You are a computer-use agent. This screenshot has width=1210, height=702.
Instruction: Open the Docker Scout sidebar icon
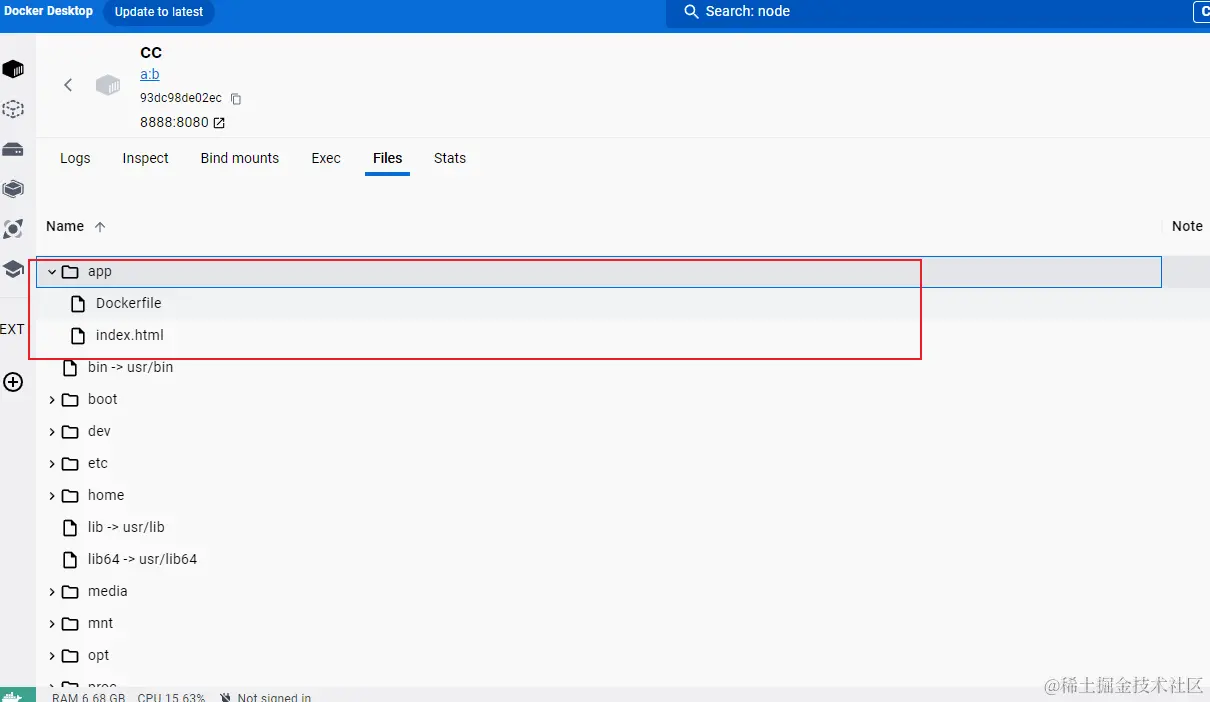13,229
